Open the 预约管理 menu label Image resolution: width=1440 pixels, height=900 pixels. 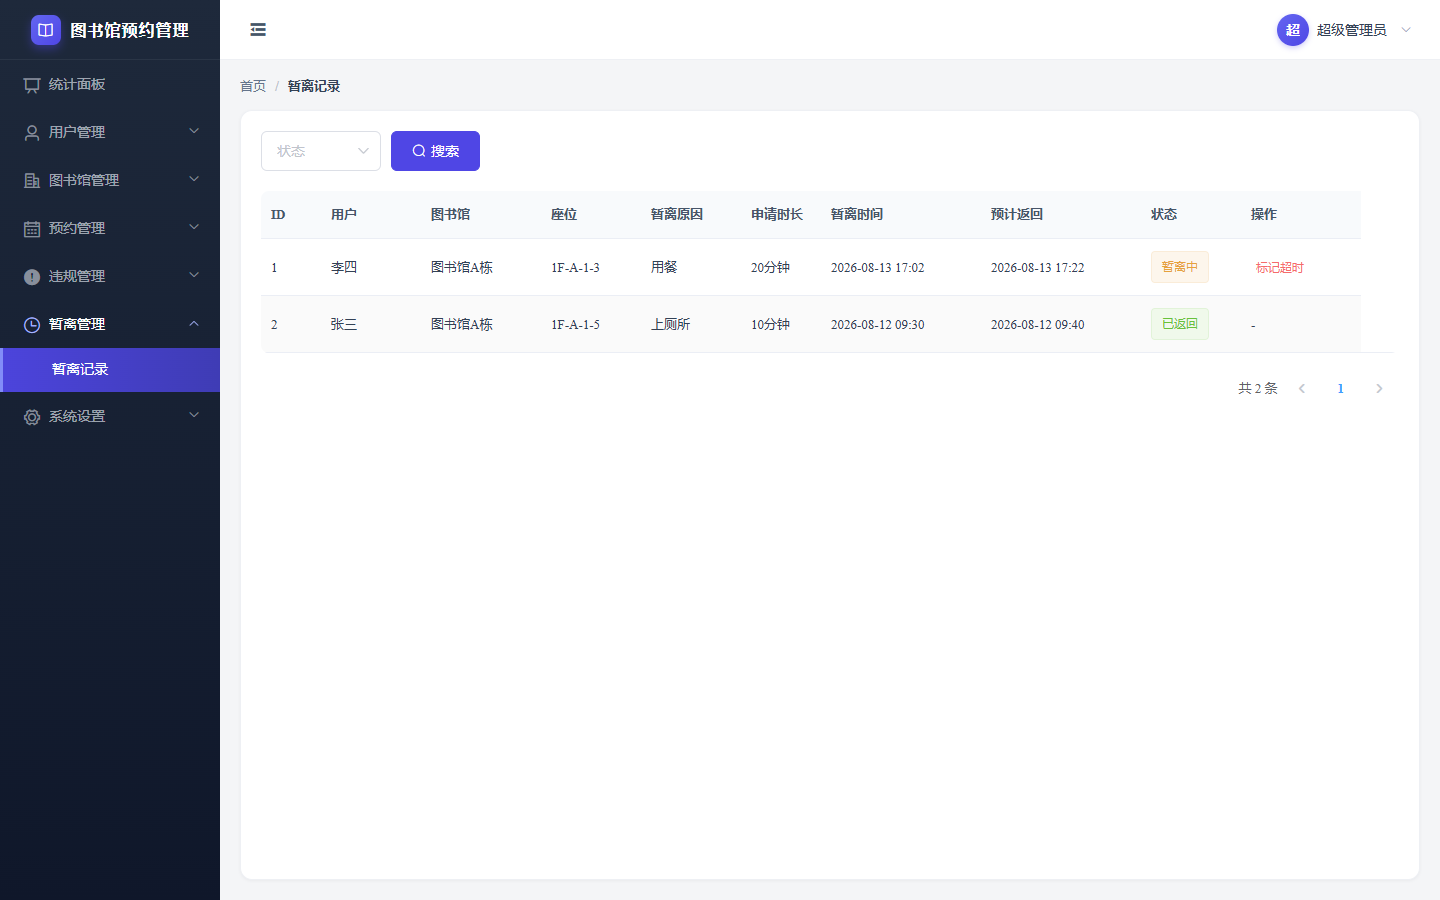click(77, 228)
